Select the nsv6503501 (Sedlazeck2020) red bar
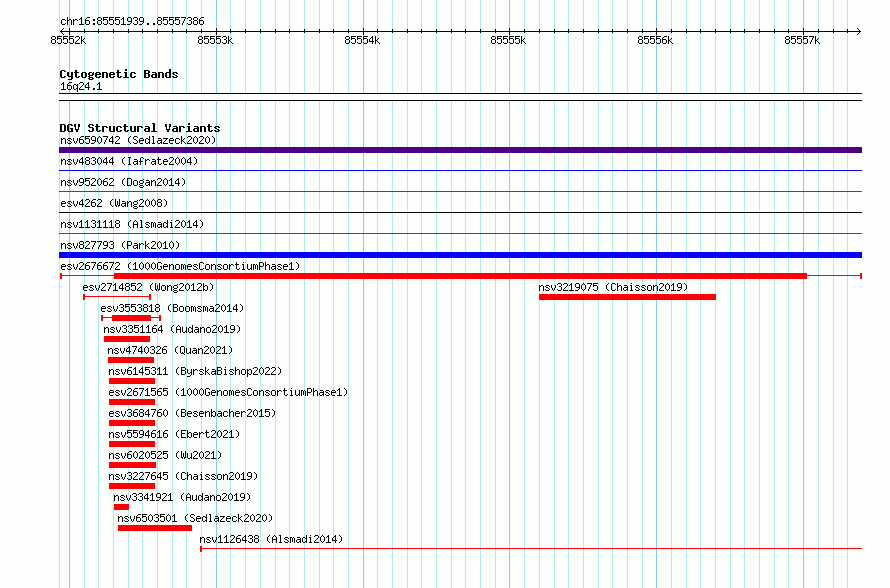 pos(155,528)
